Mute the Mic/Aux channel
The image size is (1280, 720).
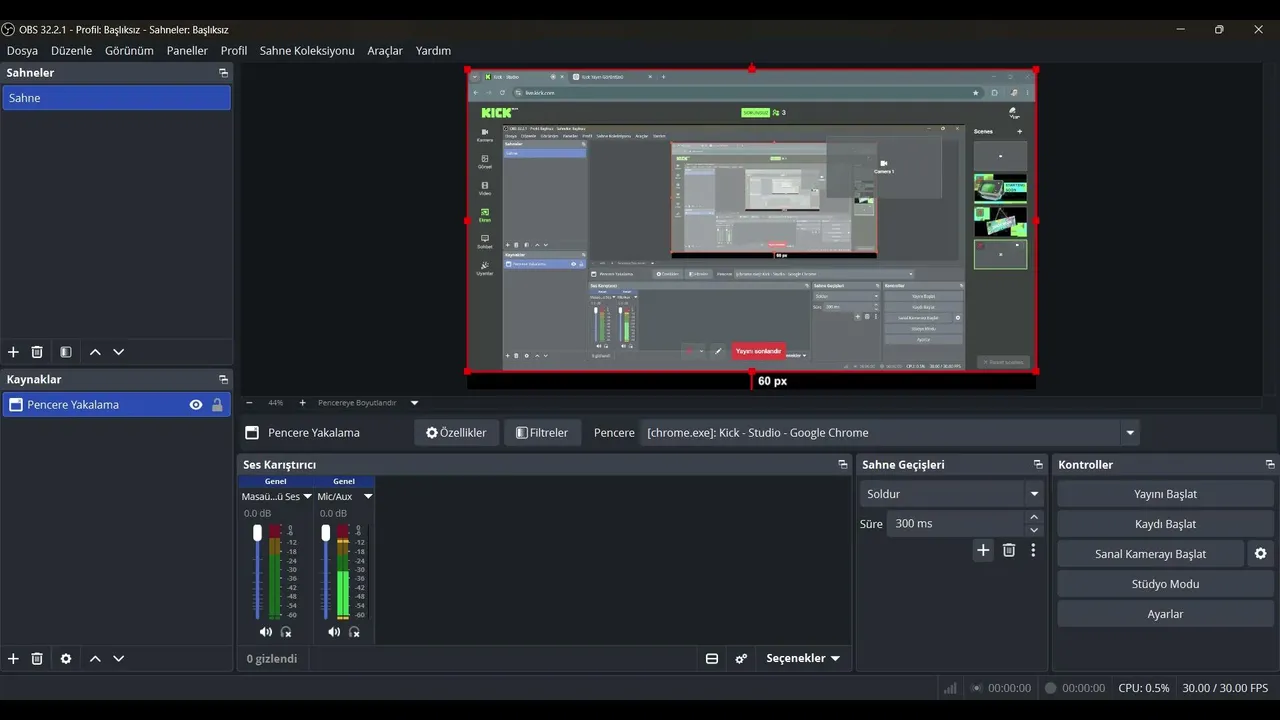tap(333, 632)
